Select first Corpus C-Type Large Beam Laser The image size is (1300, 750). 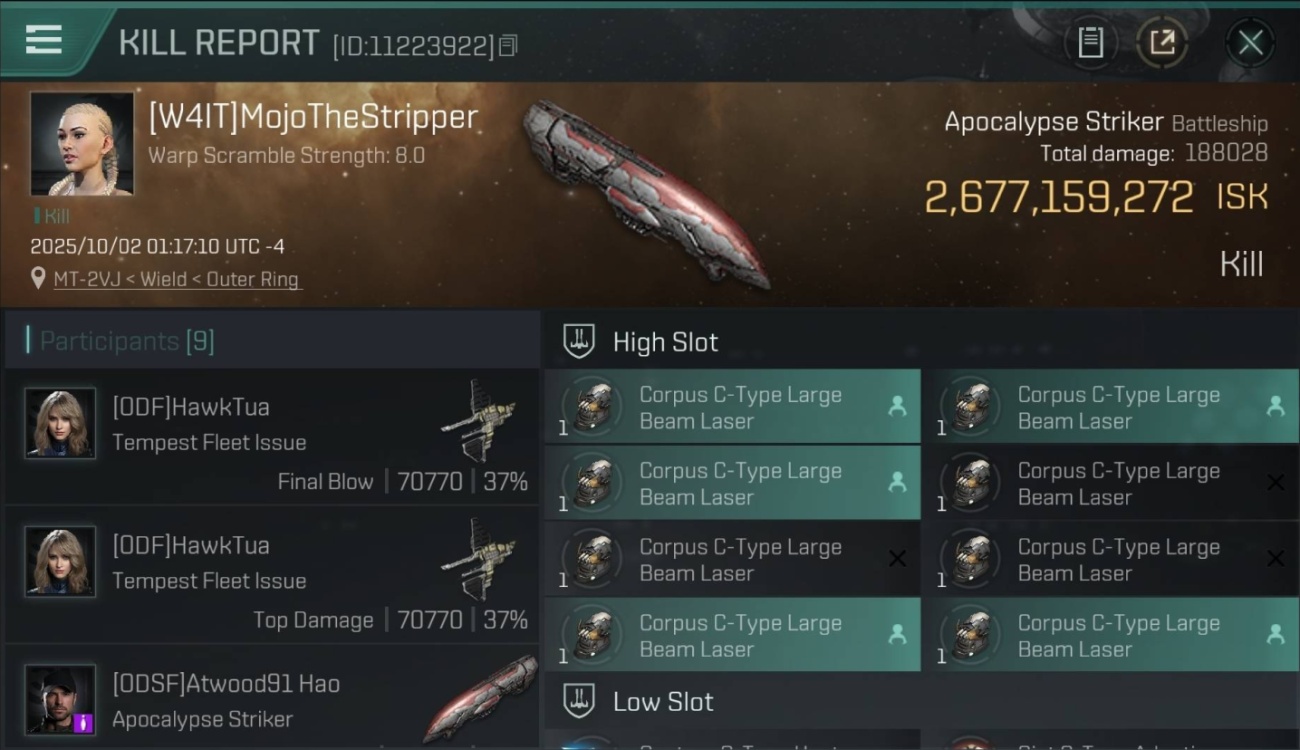(x=733, y=407)
